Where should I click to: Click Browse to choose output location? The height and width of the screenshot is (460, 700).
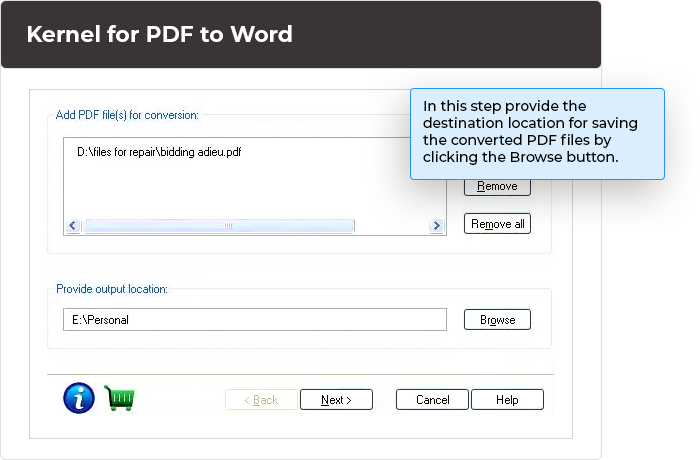(497, 320)
